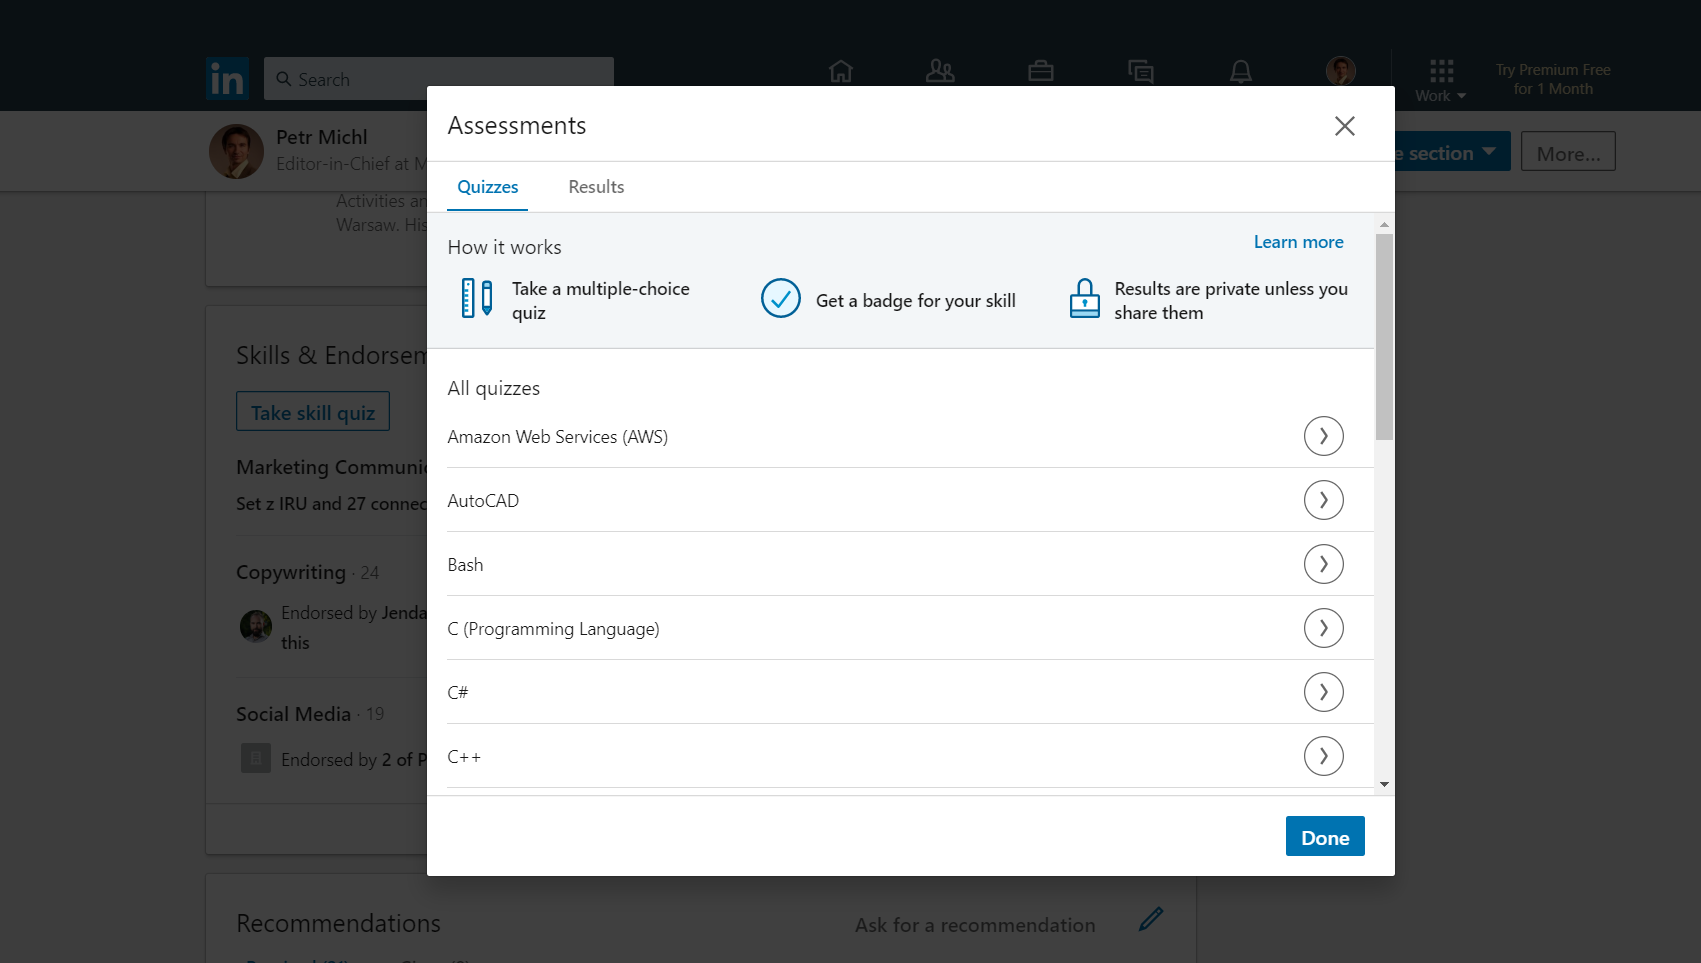Open the C# quiz chevron
Screen dimensions: 1701x963
tap(1324, 692)
